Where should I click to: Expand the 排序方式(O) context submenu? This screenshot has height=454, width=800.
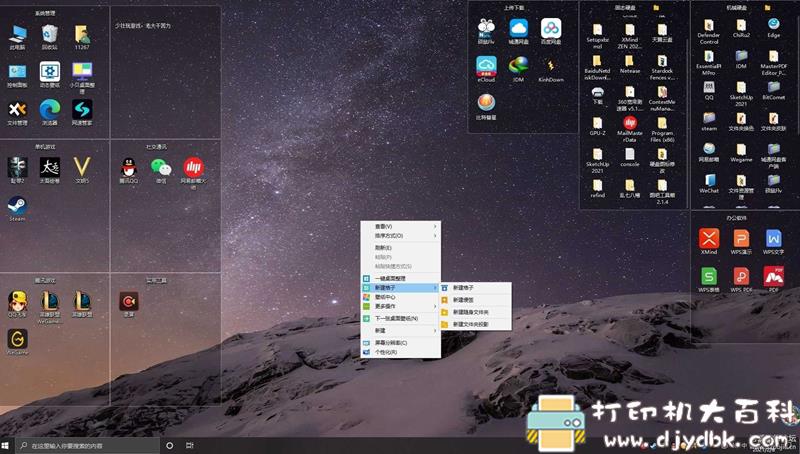(x=401, y=236)
